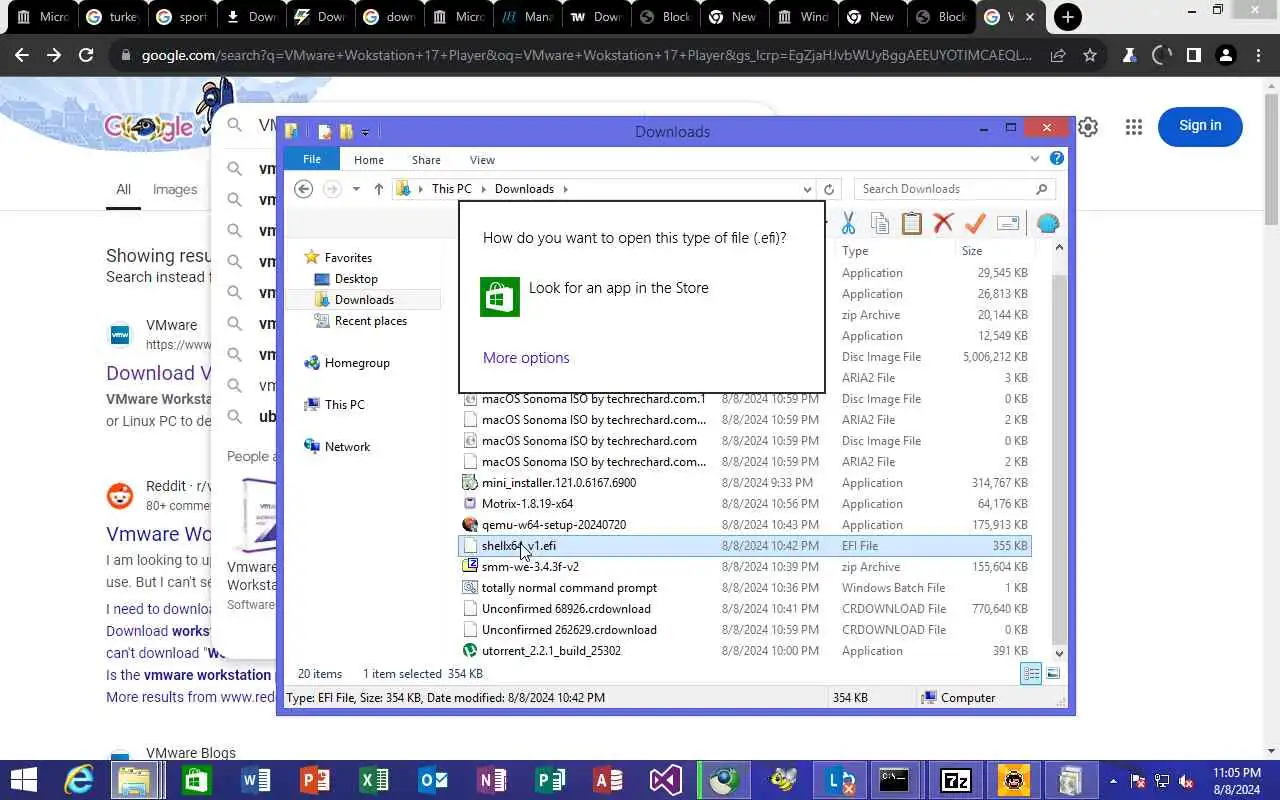Viewport: 1280px width, 800px height.
Task: Open Internet Explorer from the taskbar
Action: 78,780
